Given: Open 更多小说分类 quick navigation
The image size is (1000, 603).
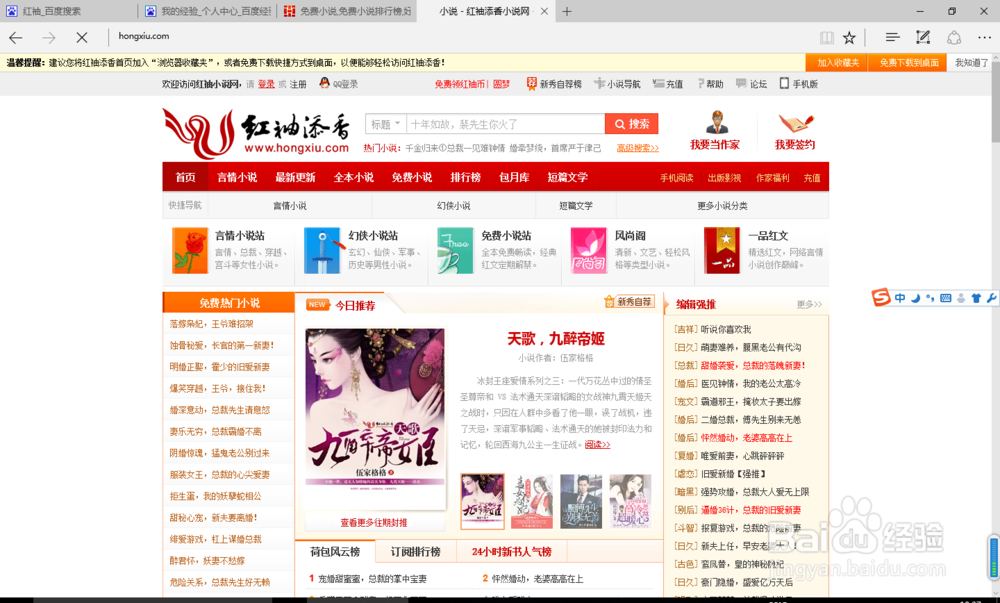Looking at the screenshot, I should [722, 206].
